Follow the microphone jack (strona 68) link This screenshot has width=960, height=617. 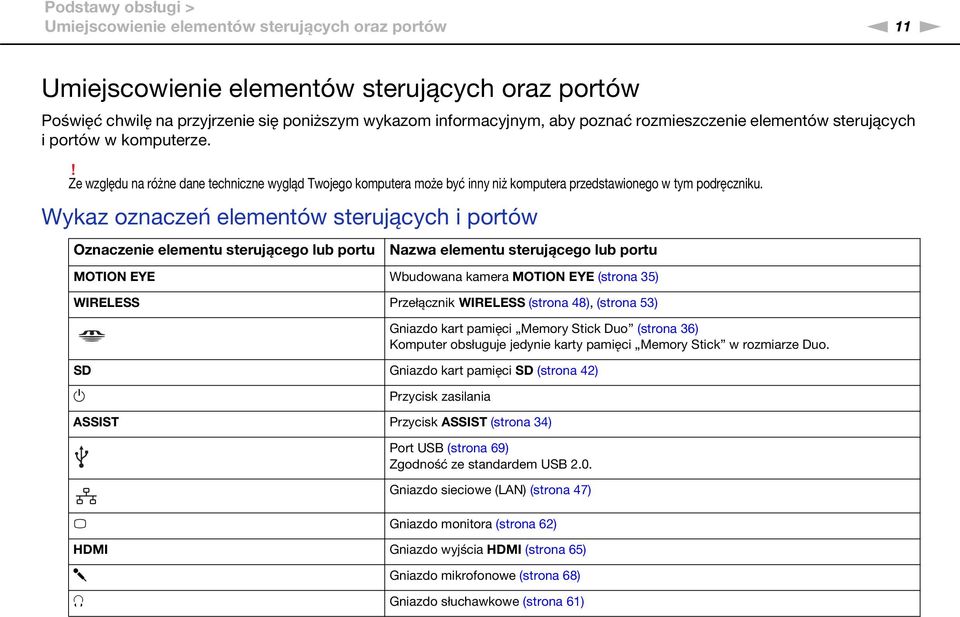coord(549,575)
